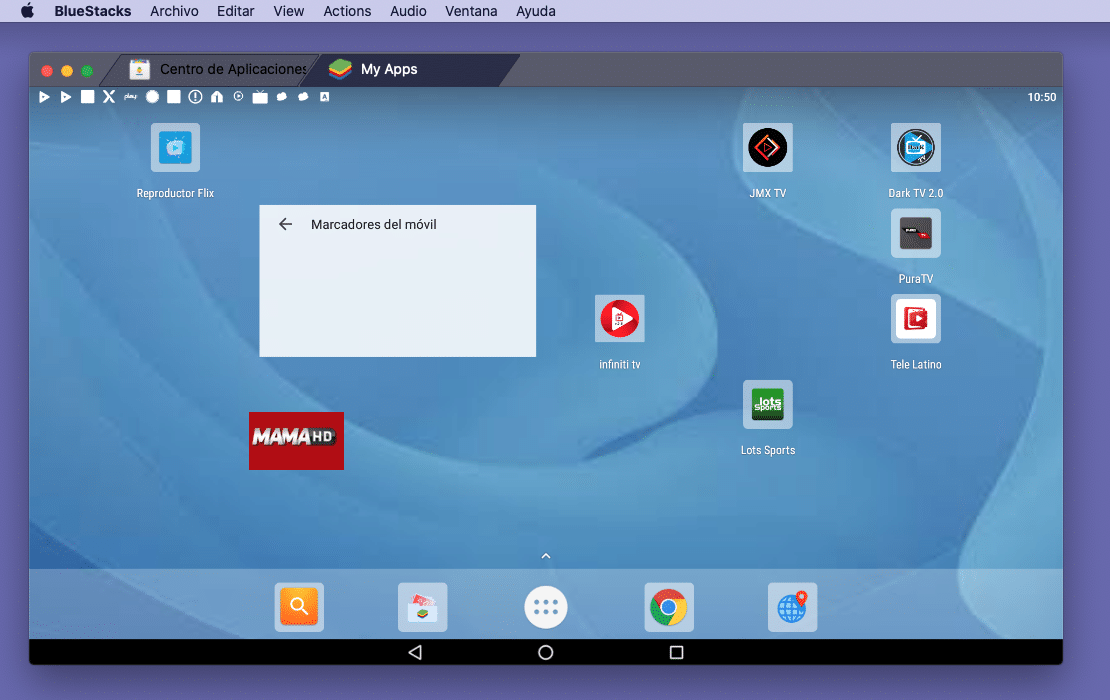
Task: Start the Tele Latino app
Action: (x=915, y=318)
